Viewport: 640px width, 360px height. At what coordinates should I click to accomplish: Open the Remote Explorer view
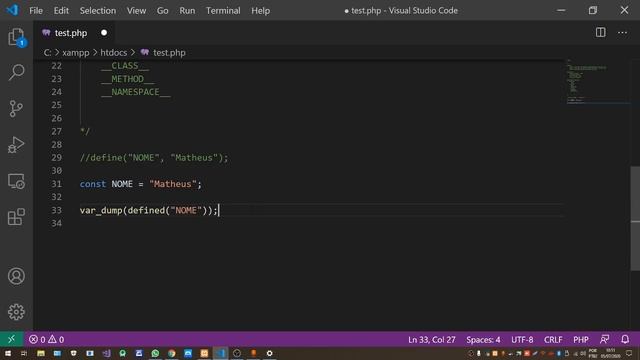(16, 181)
